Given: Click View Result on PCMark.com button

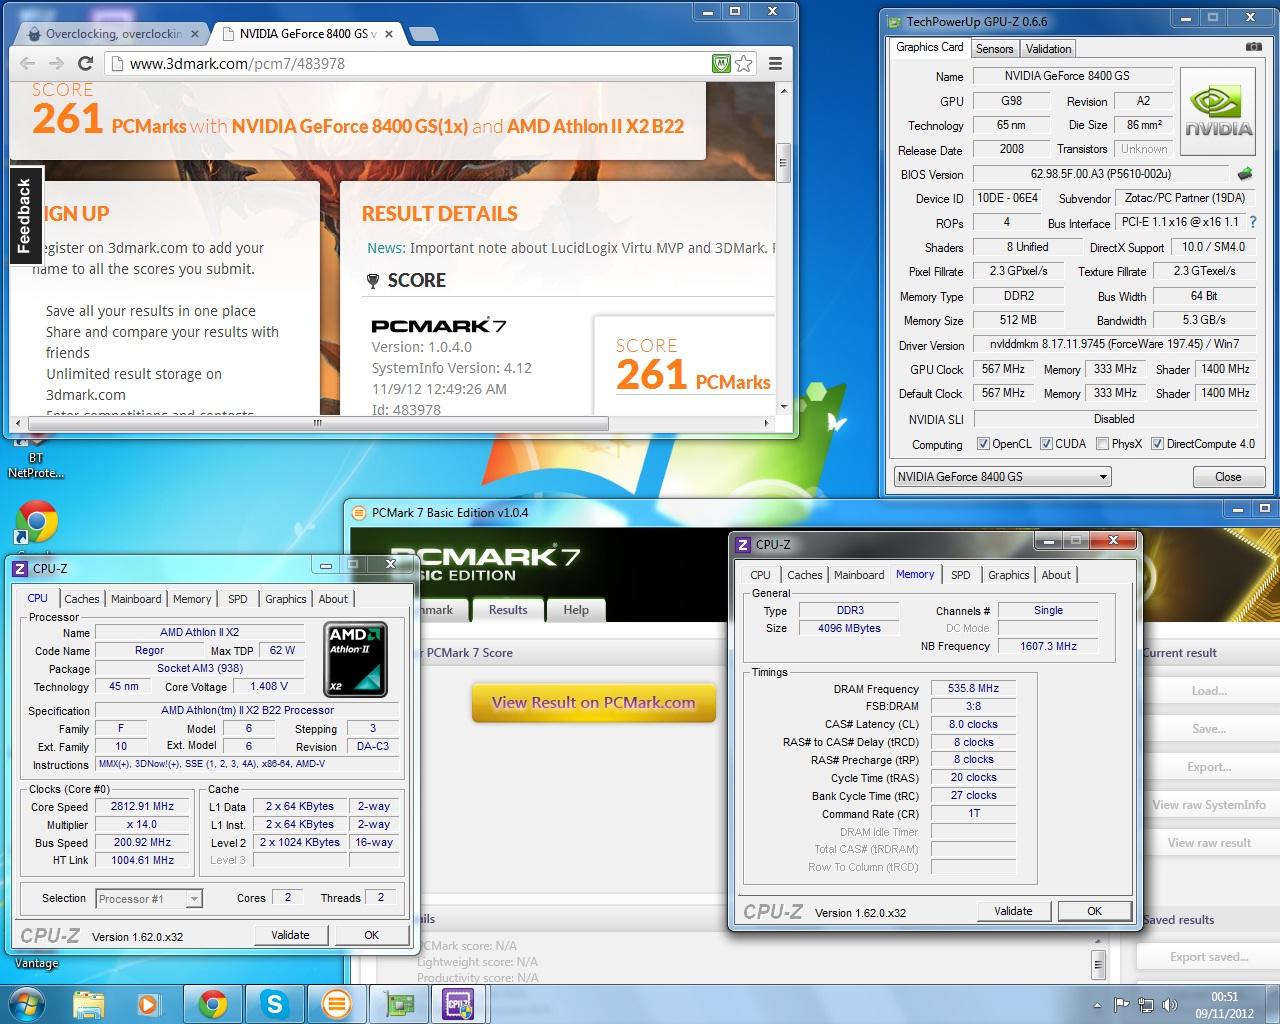Looking at the screenshot, I should pyautogui.click(x=594, y=702).
